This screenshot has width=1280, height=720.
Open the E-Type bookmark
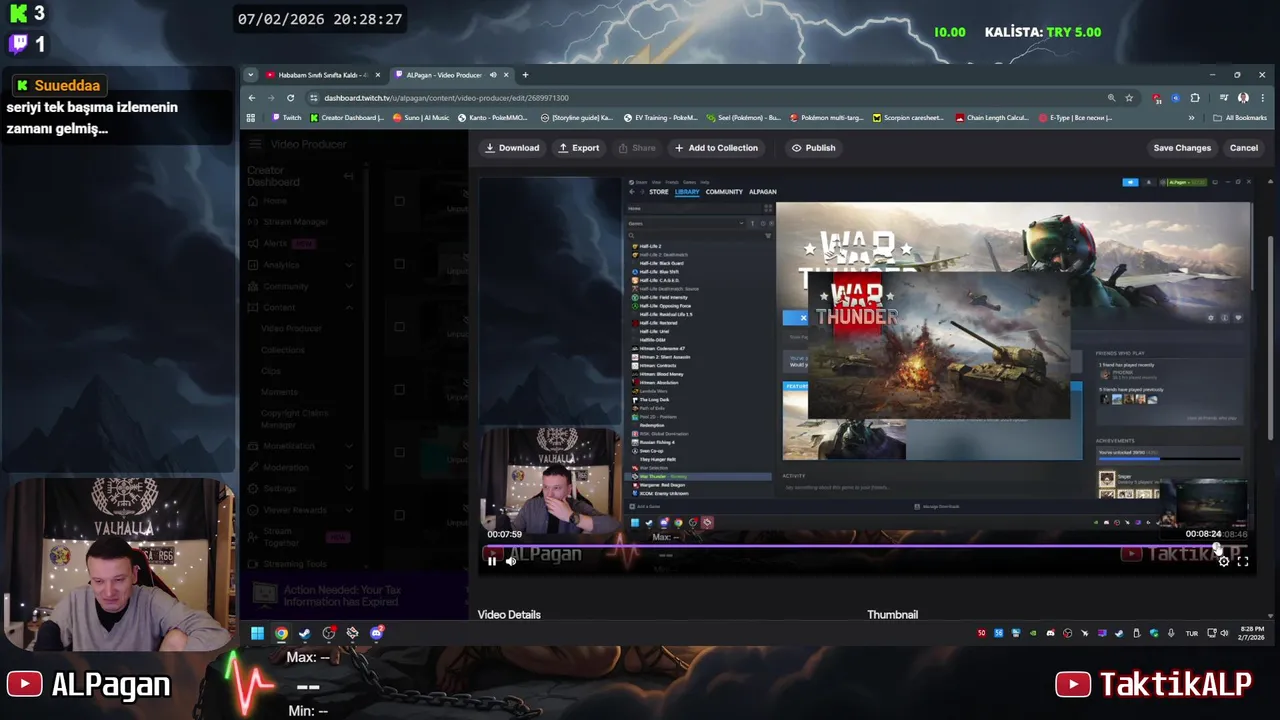(1075, 118)
